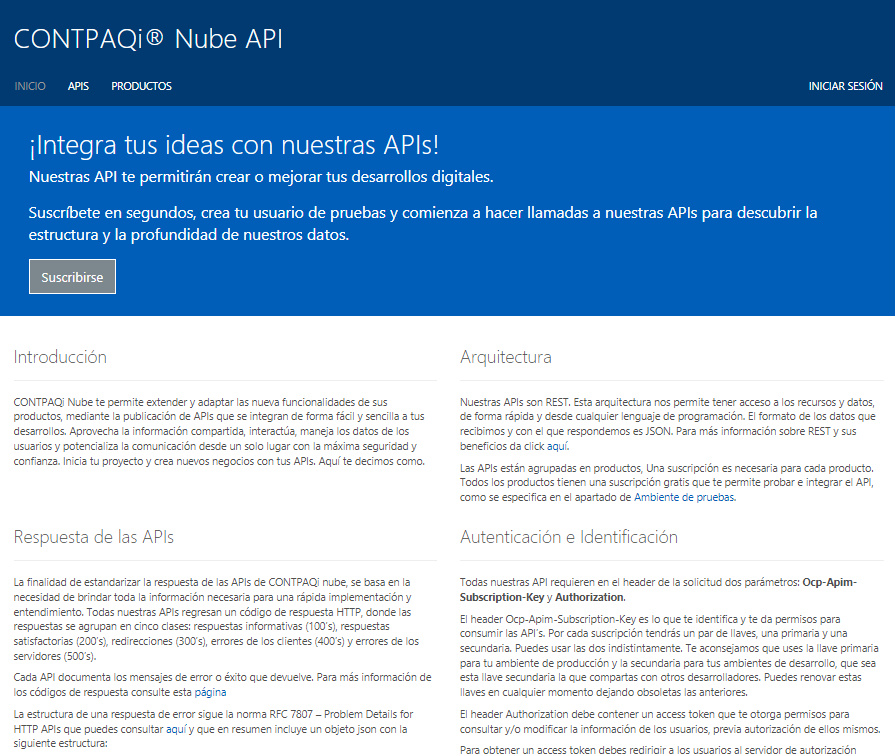Click the CONTPAQi® Nube API site title
This screenshot has height=754, width=895.
[148, 39]
